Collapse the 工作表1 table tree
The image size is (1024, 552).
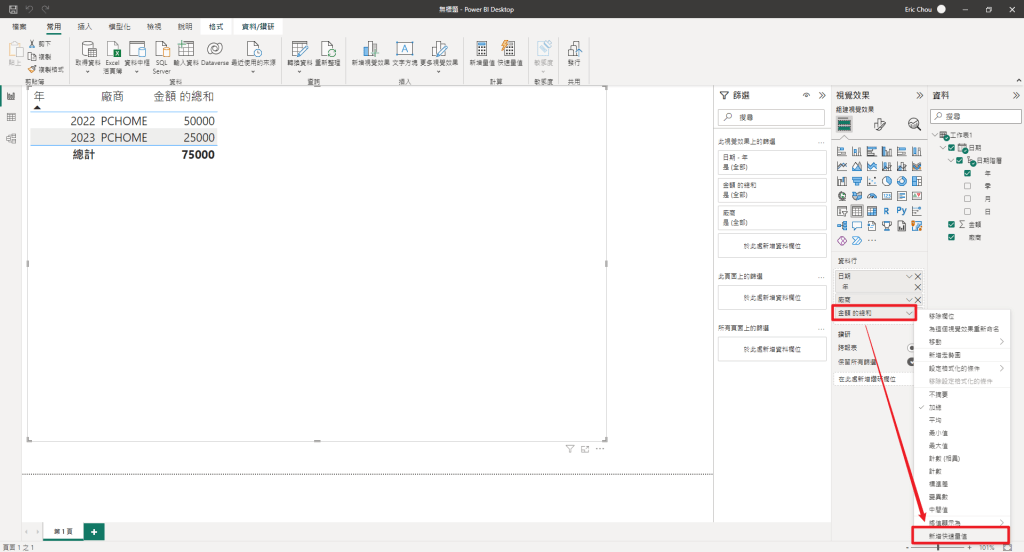tap(935, 135)
